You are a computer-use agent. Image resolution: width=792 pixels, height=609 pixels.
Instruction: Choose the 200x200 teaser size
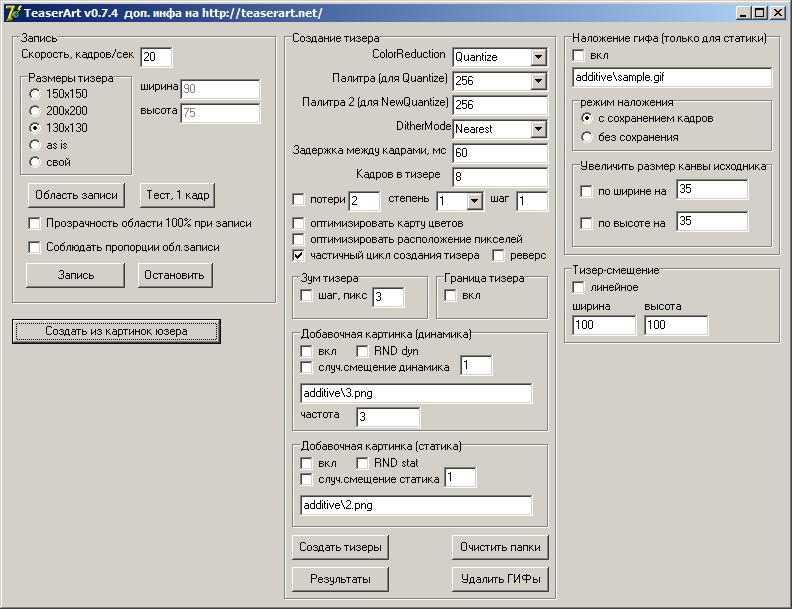[x=36, y=110]
